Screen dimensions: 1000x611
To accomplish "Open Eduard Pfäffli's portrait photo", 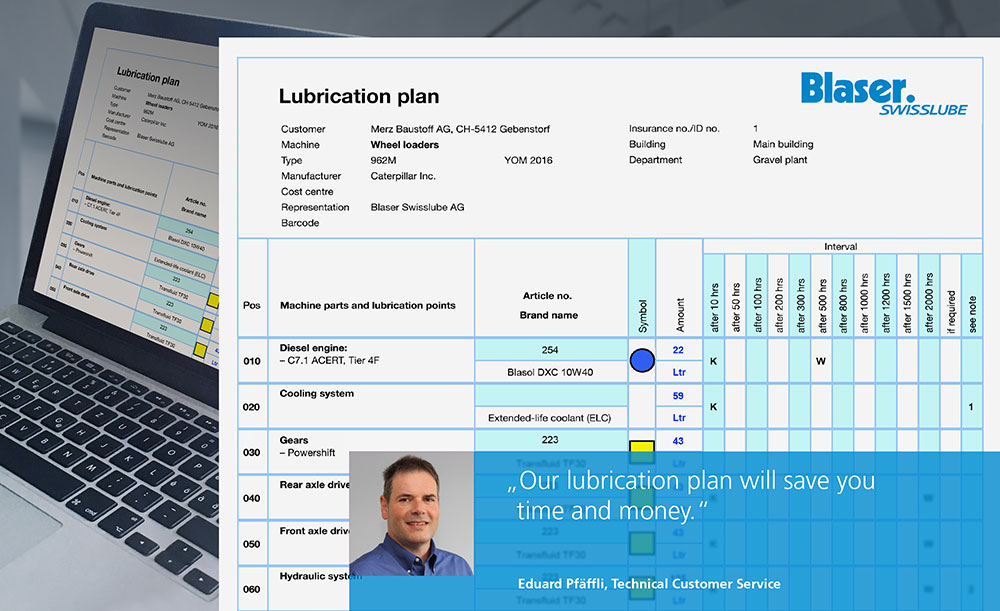I will [x=411, y=514].
